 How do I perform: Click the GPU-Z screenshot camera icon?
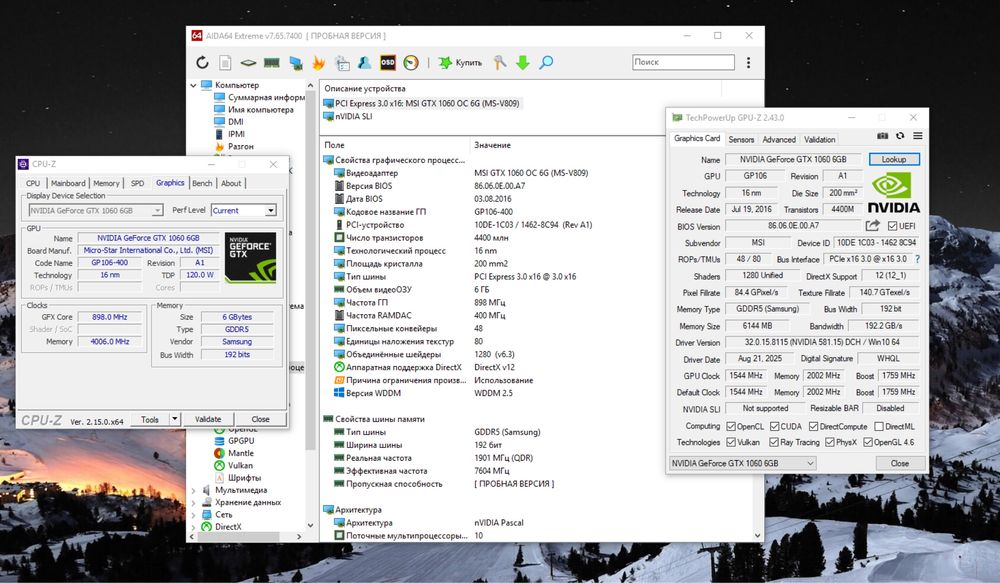pyautogui.click(x=882, y=136)
